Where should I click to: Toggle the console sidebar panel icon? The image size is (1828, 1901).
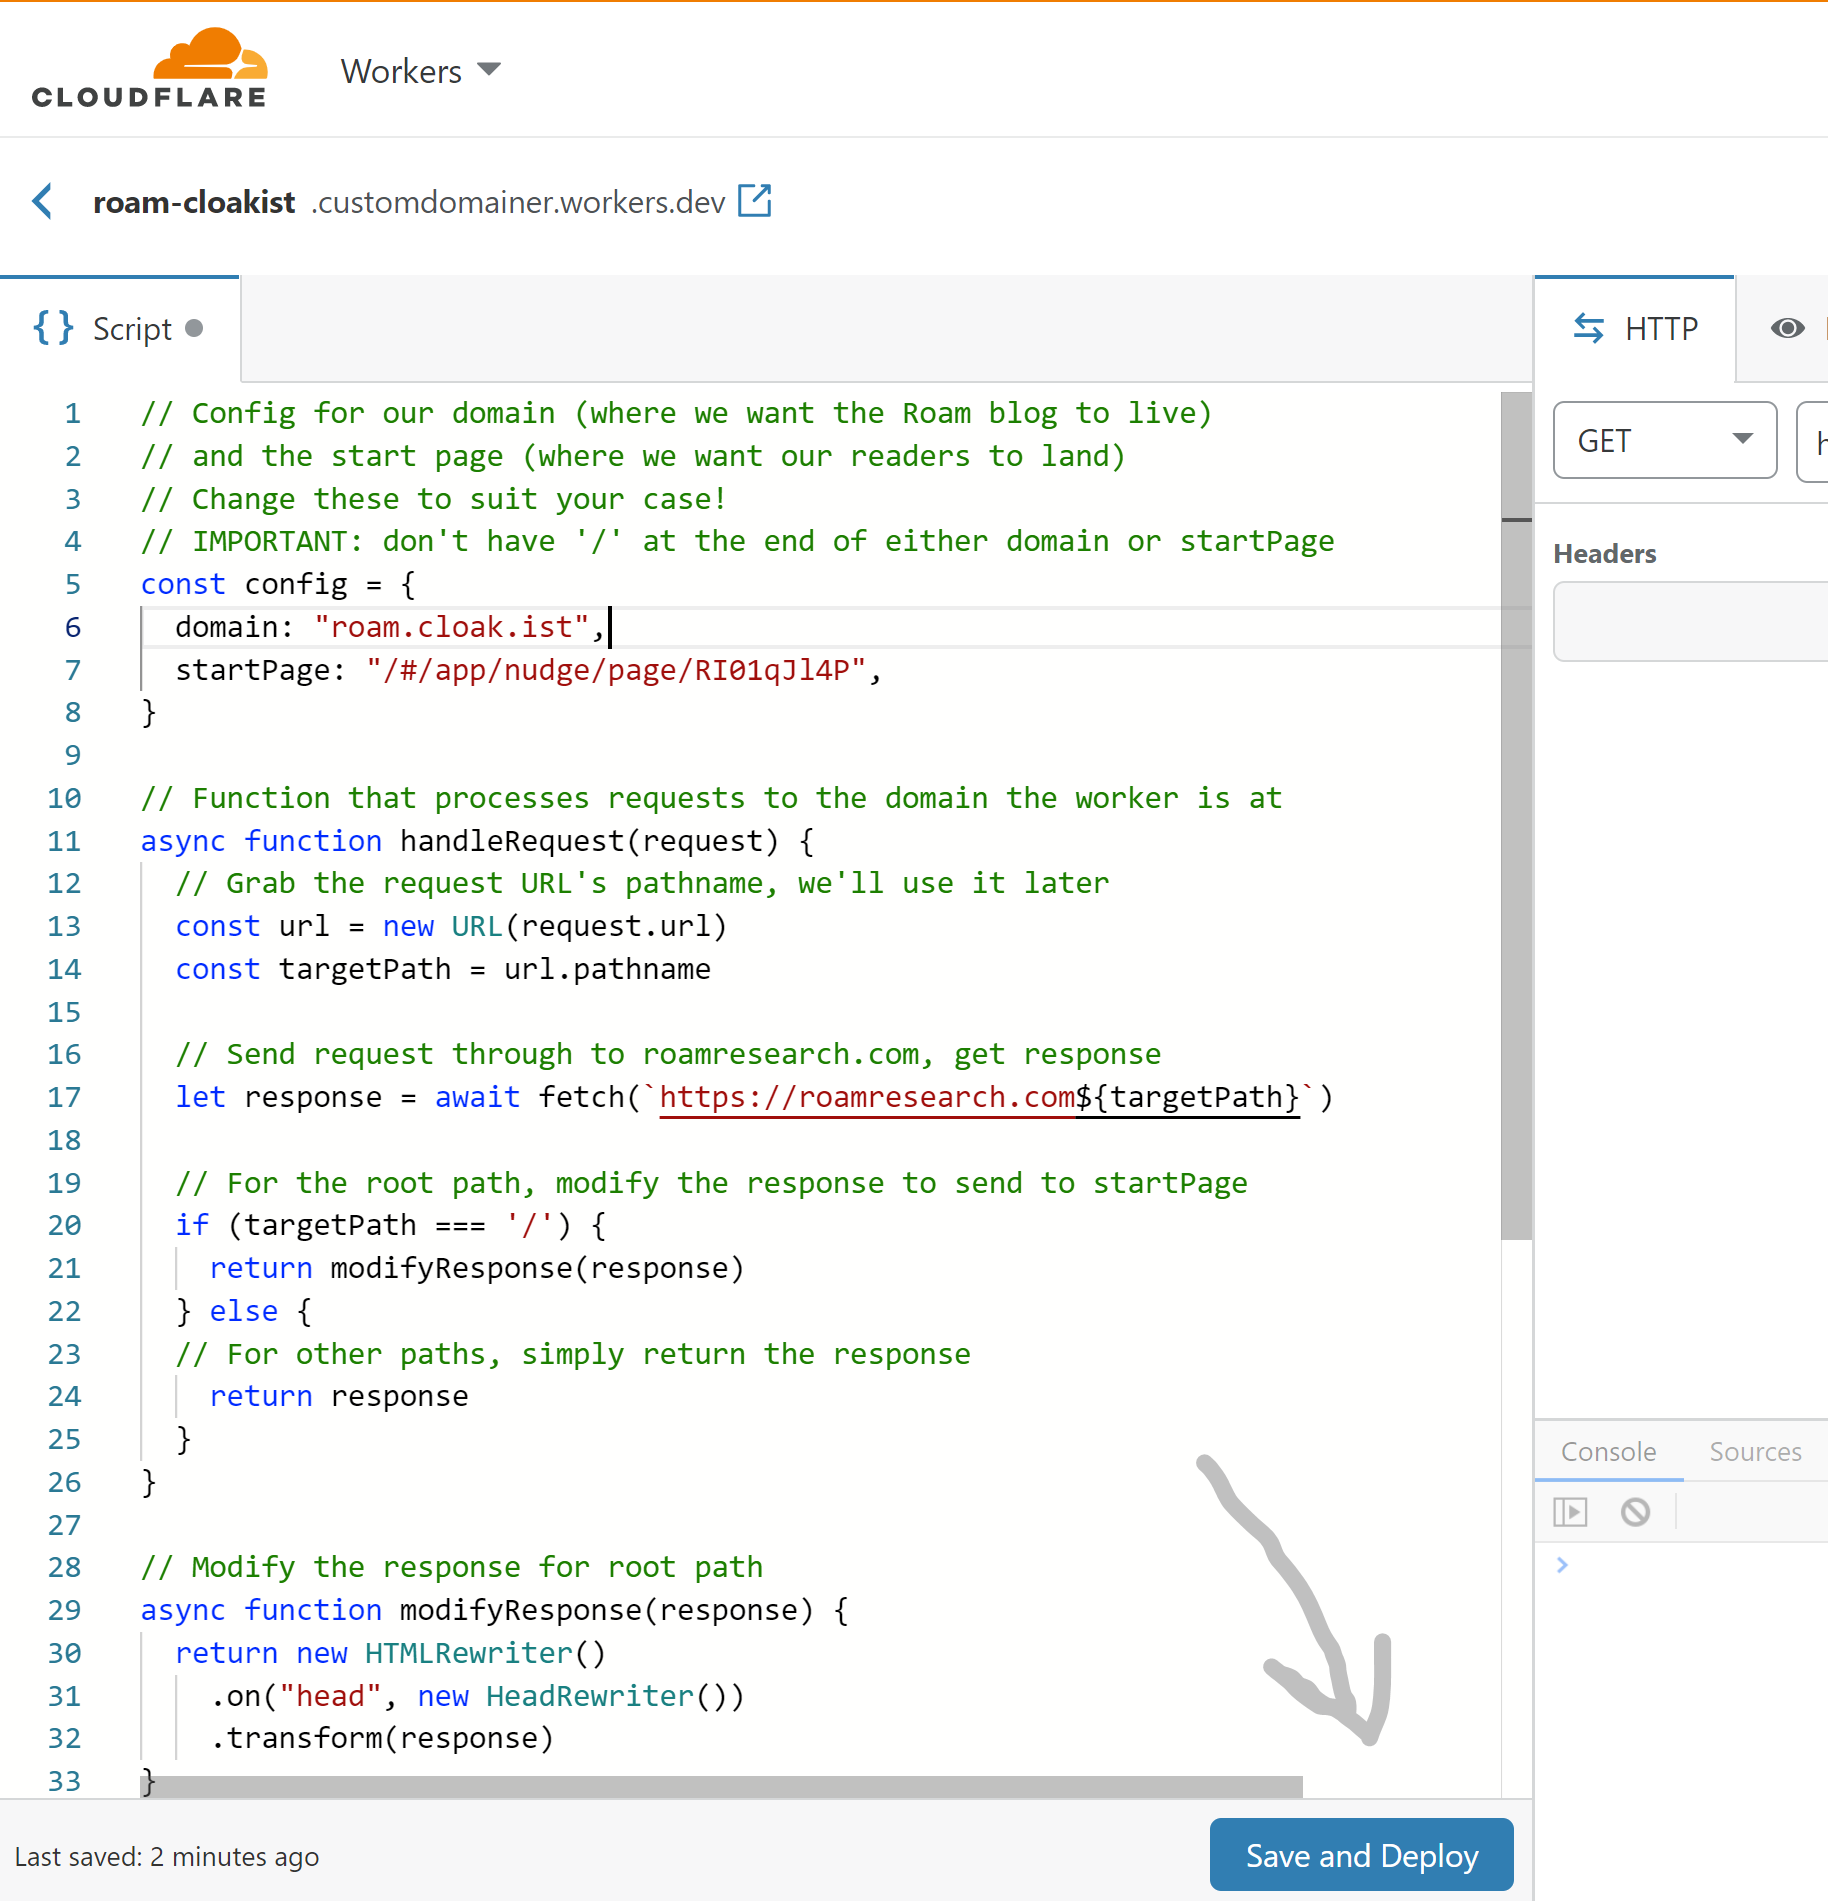click(1570, 1512)
